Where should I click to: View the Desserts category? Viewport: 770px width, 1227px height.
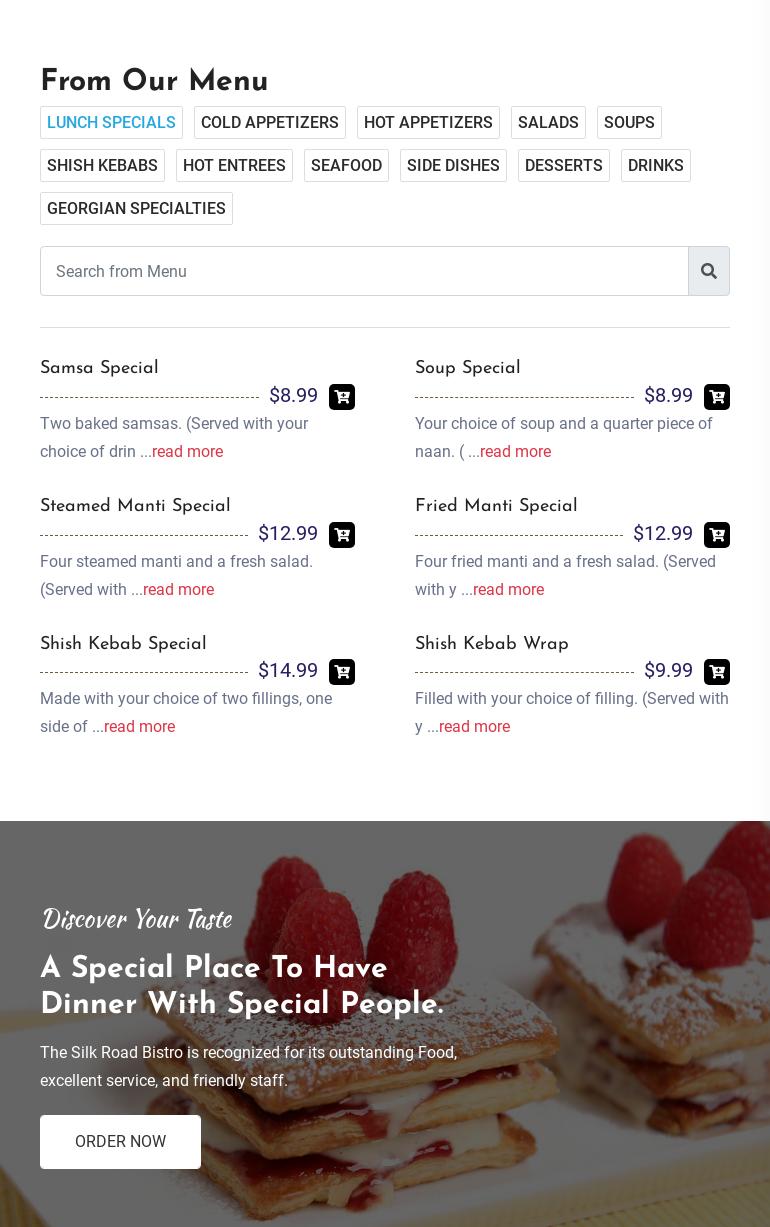[564, 165]
